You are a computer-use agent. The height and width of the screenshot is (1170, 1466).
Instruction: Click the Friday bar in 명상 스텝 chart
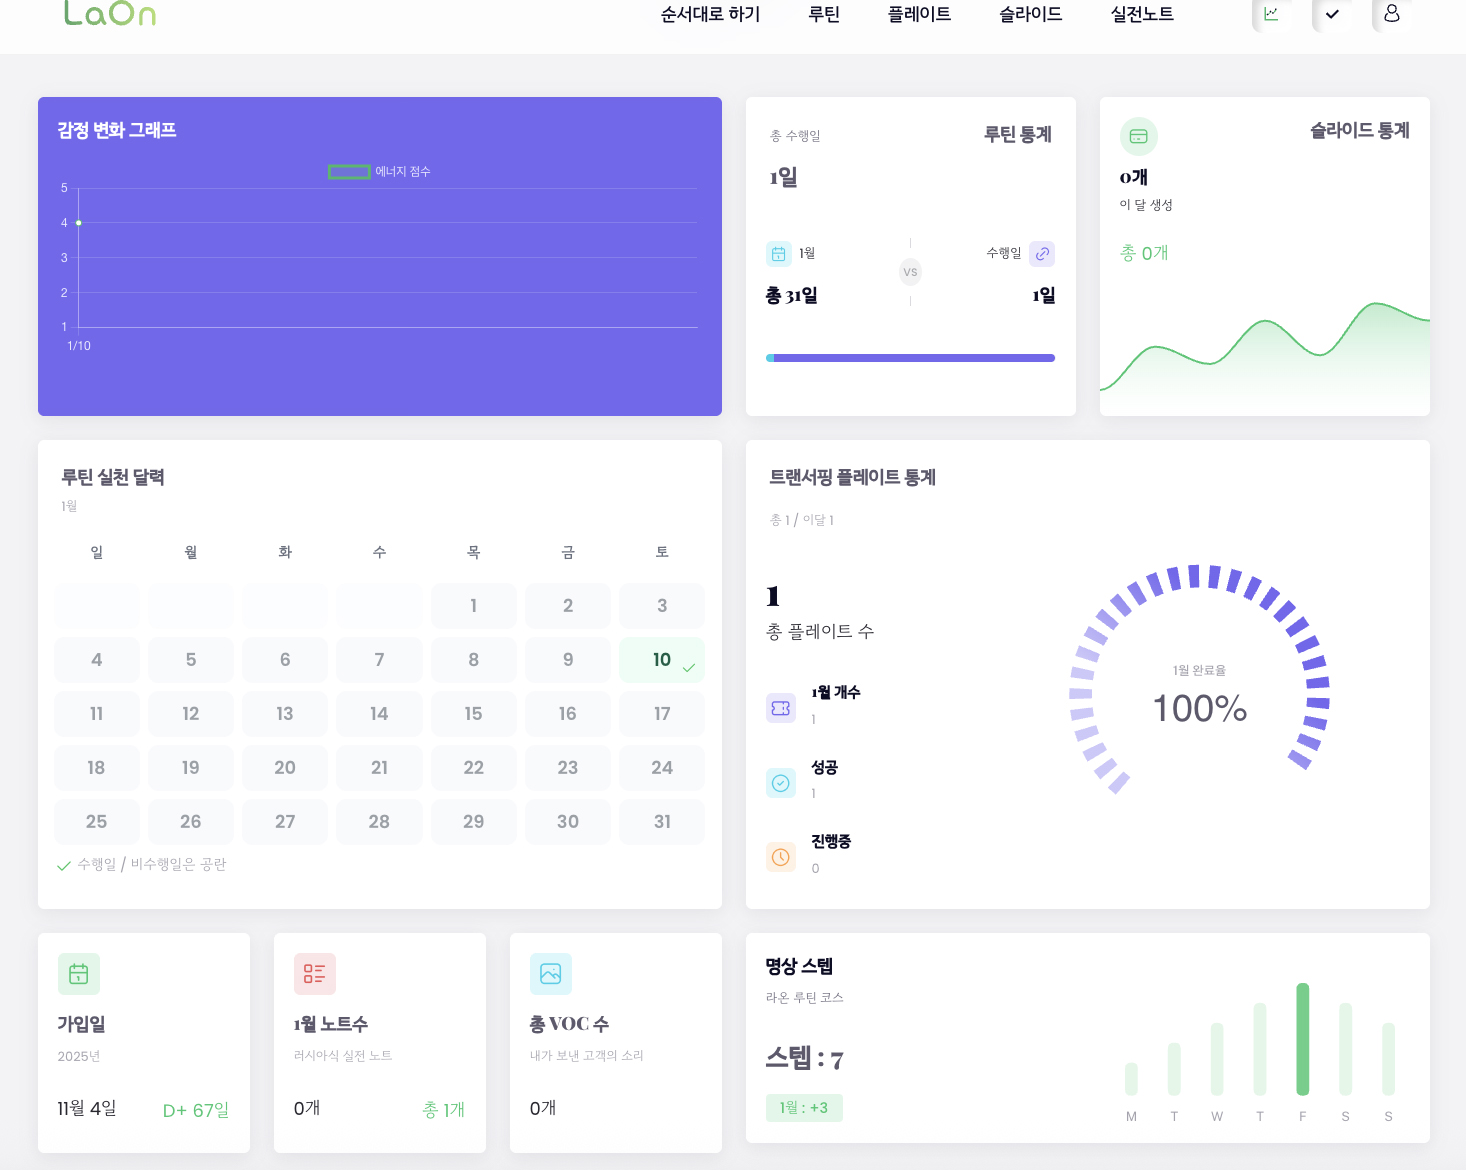coord(1302,1040)
